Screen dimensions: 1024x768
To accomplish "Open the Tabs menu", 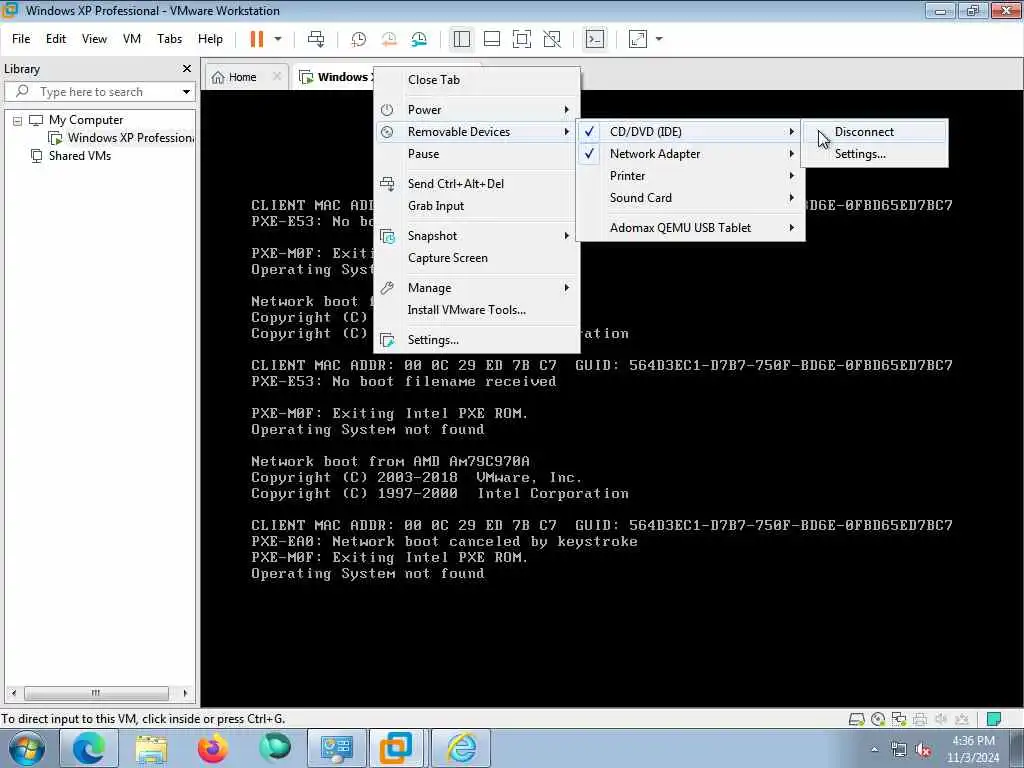I will click(x=169, y=39).
